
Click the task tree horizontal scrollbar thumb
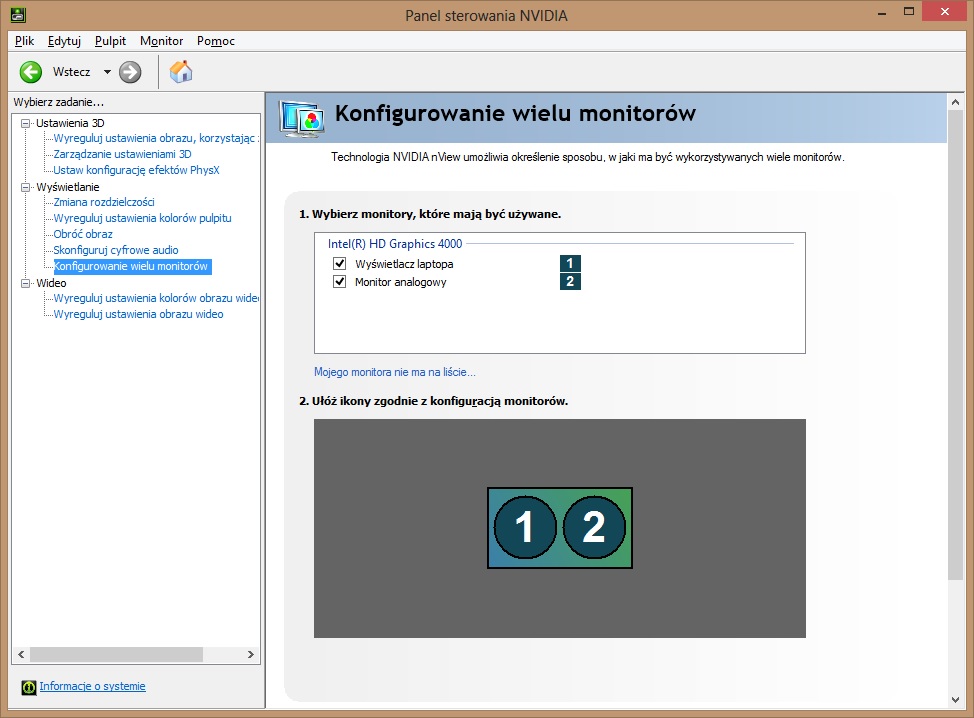coord(116,654)
